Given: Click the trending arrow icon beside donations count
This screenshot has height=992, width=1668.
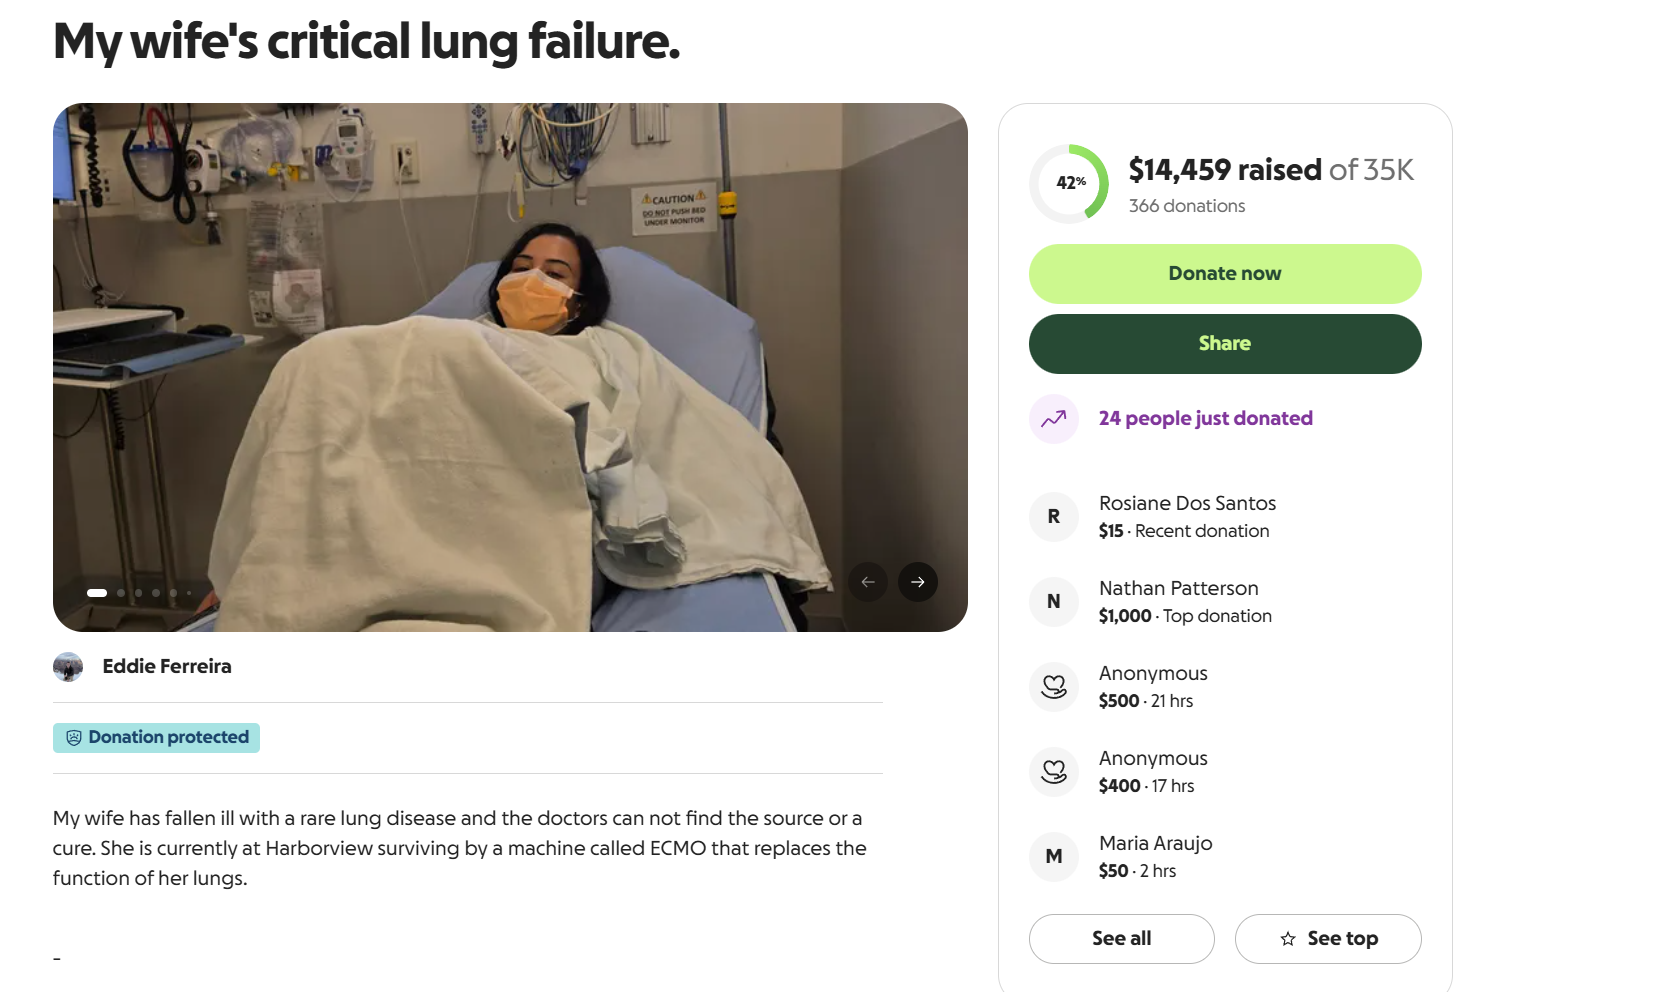Looking at the screenshot, I should pyautogui.click(x=1054, y=419).
